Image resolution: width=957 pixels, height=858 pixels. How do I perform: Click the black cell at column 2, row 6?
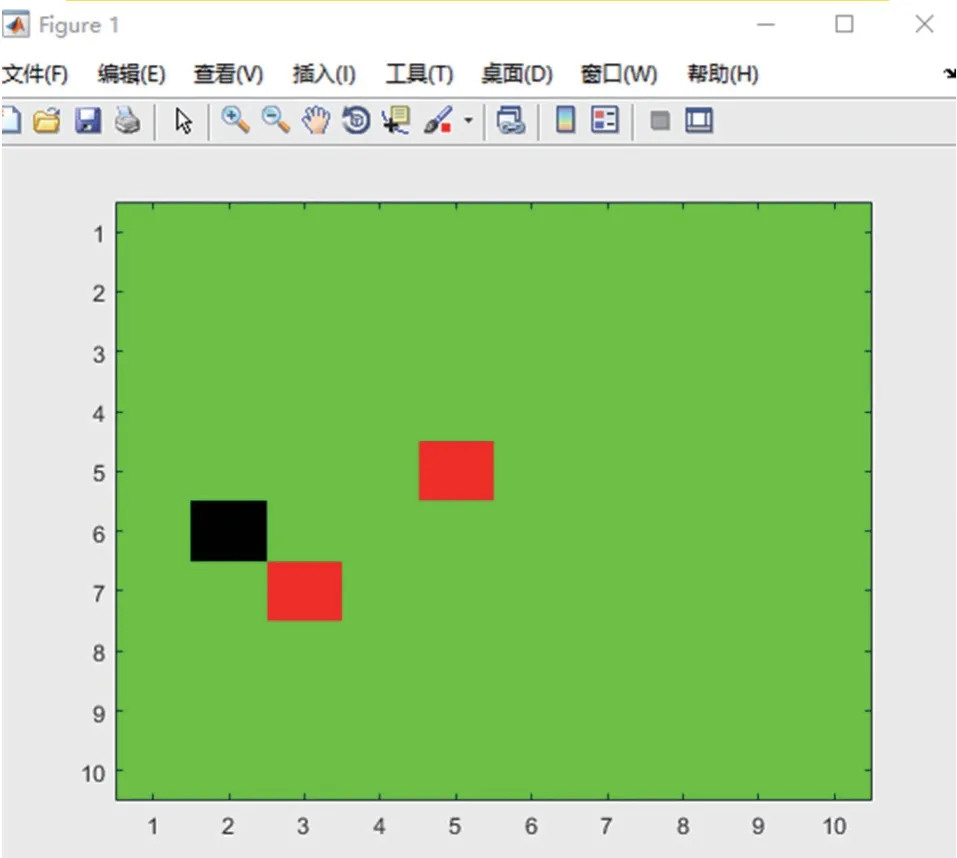[229, 531]
